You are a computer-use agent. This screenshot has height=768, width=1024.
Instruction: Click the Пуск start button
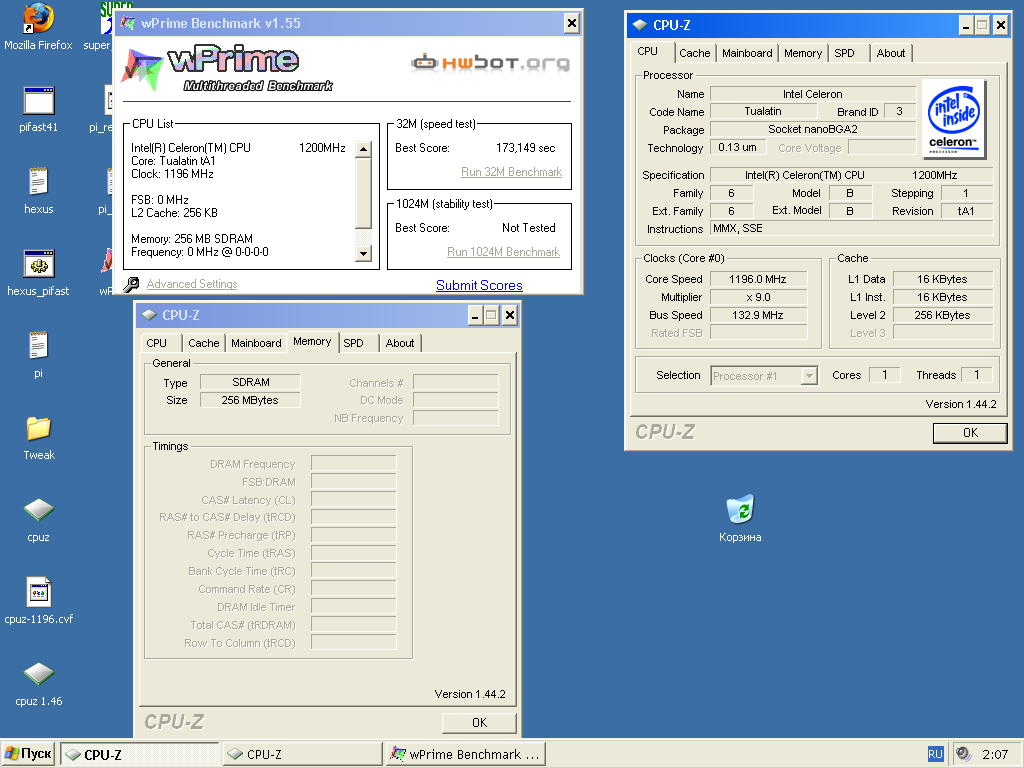(x=29, y=754)
